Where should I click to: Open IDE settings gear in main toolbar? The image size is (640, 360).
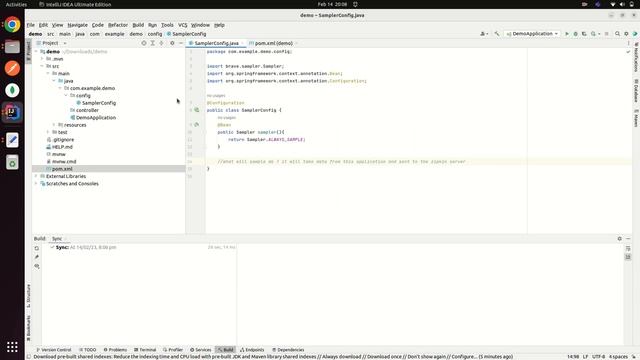point(626,34)
